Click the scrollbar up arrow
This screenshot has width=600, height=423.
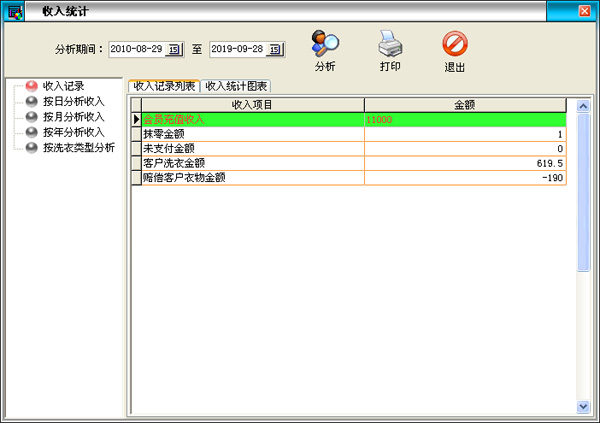584,104
